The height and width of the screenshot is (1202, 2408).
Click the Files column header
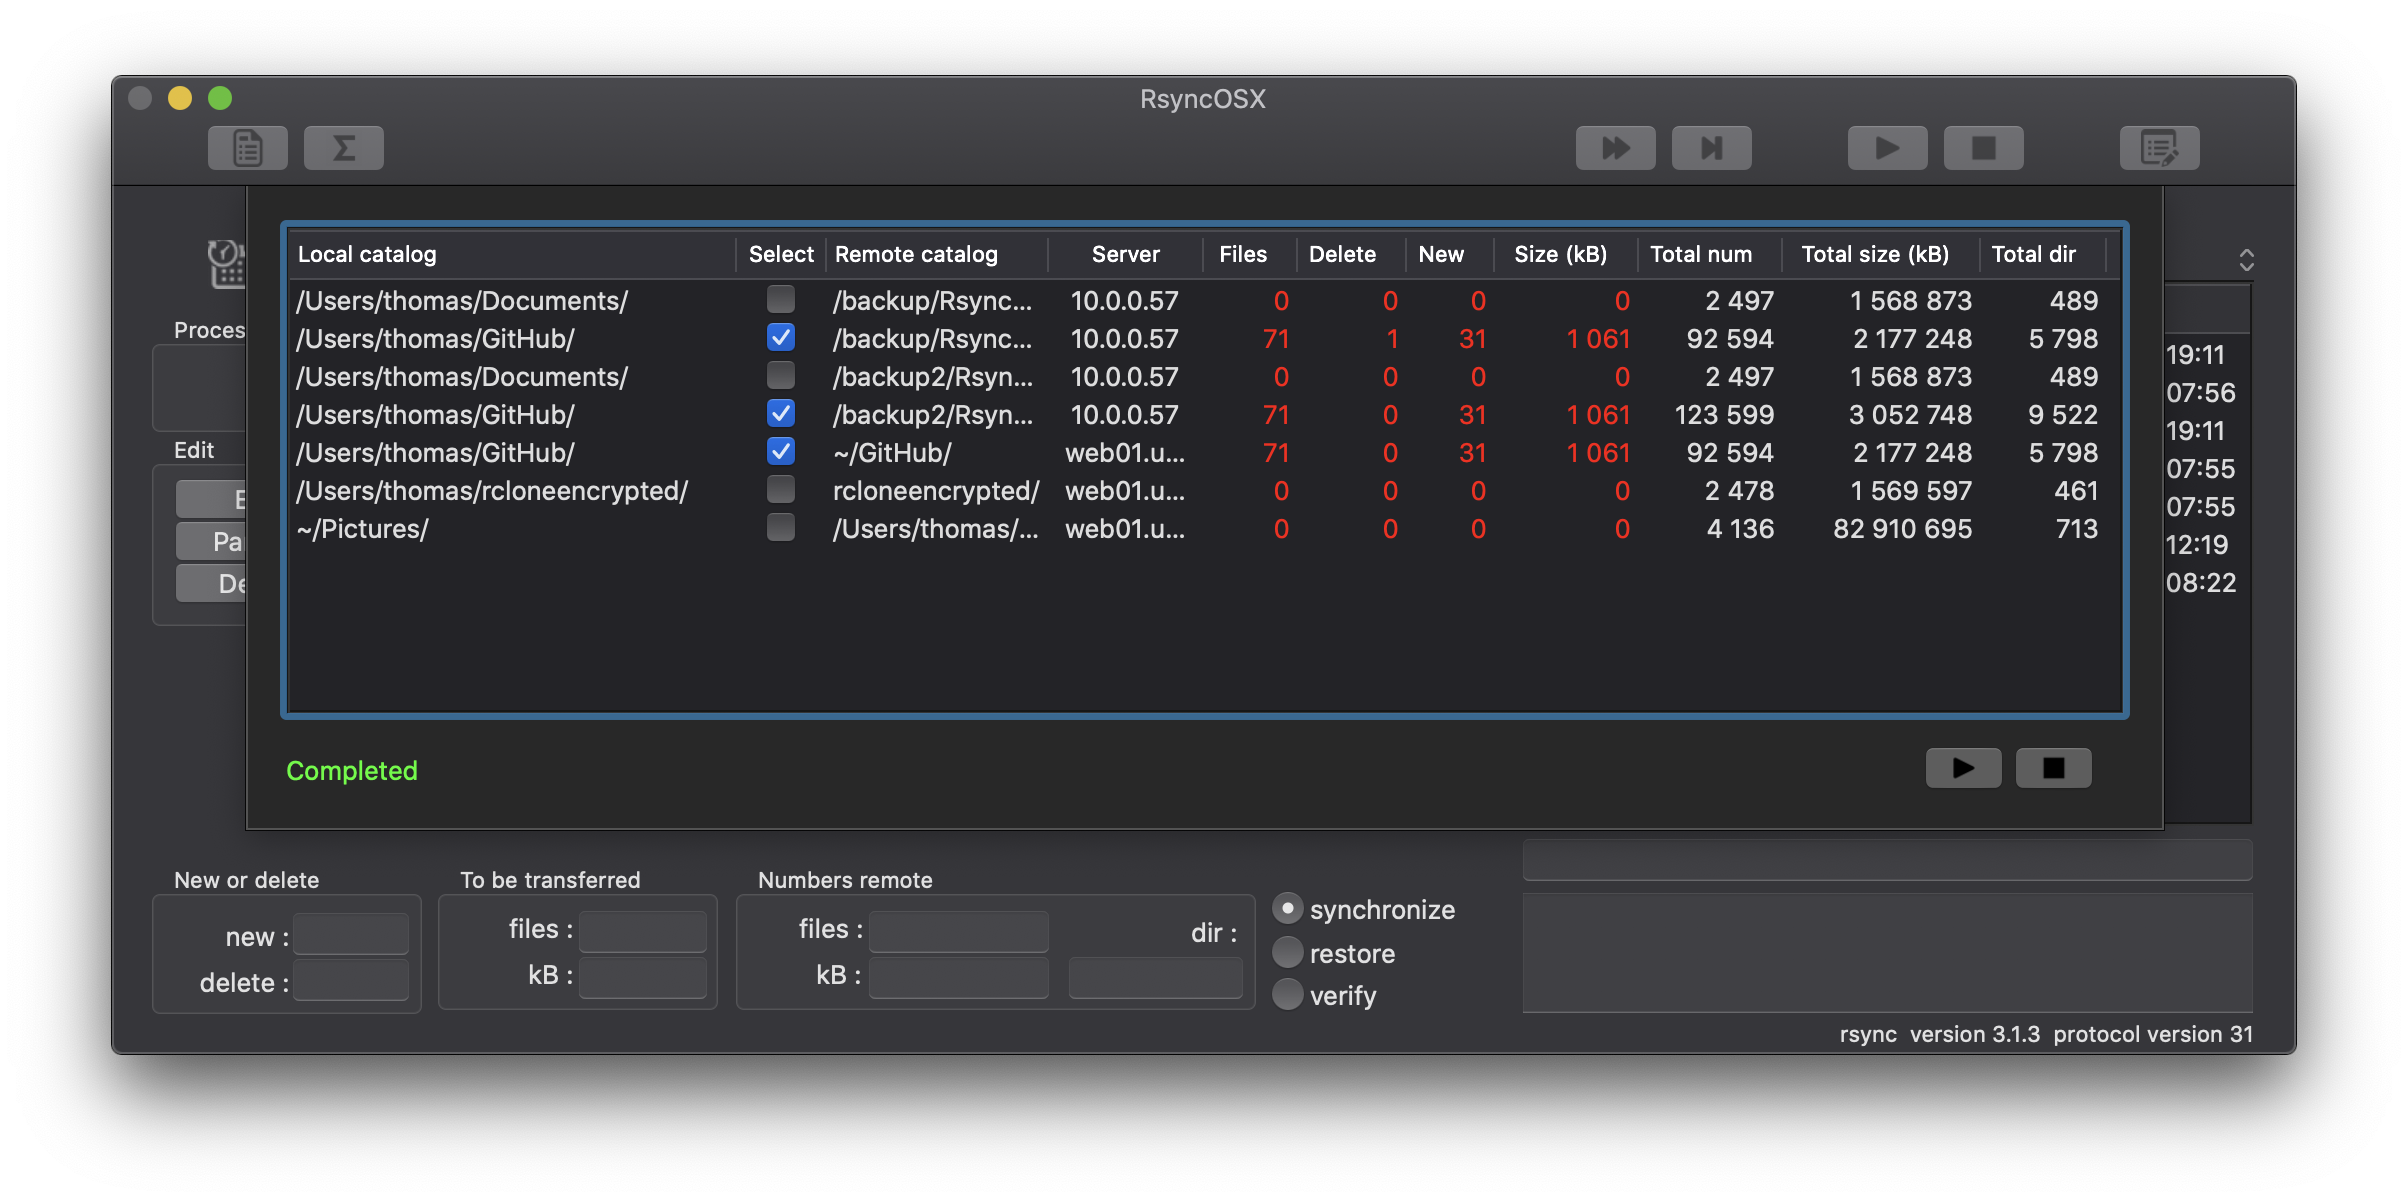[1242, 254]
